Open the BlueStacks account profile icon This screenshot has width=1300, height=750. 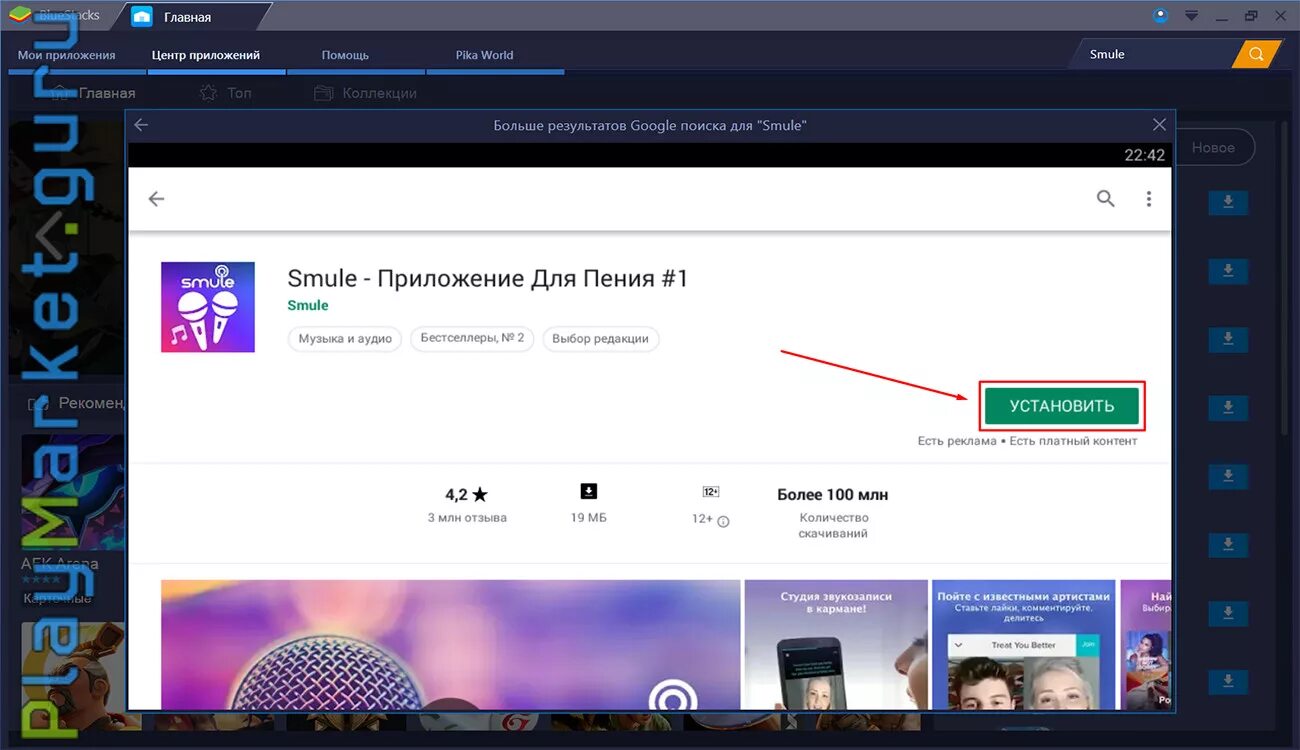tap(1160, 15)
